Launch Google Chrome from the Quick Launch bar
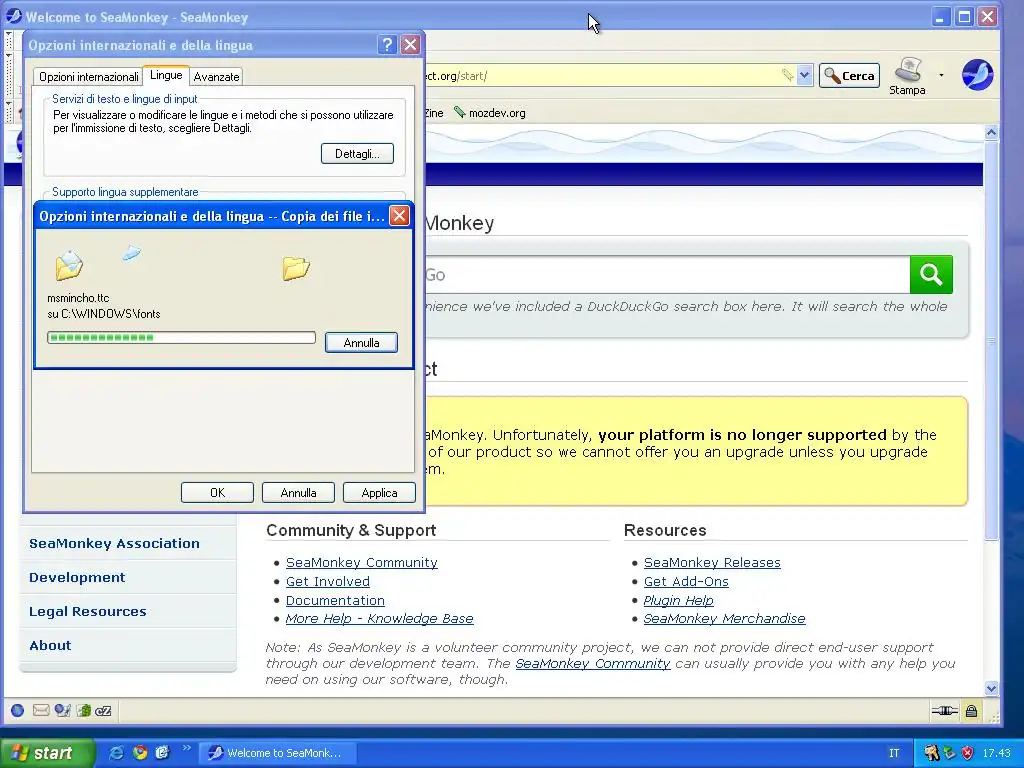The image size is (1024, 768). click(x=140, y=752)
